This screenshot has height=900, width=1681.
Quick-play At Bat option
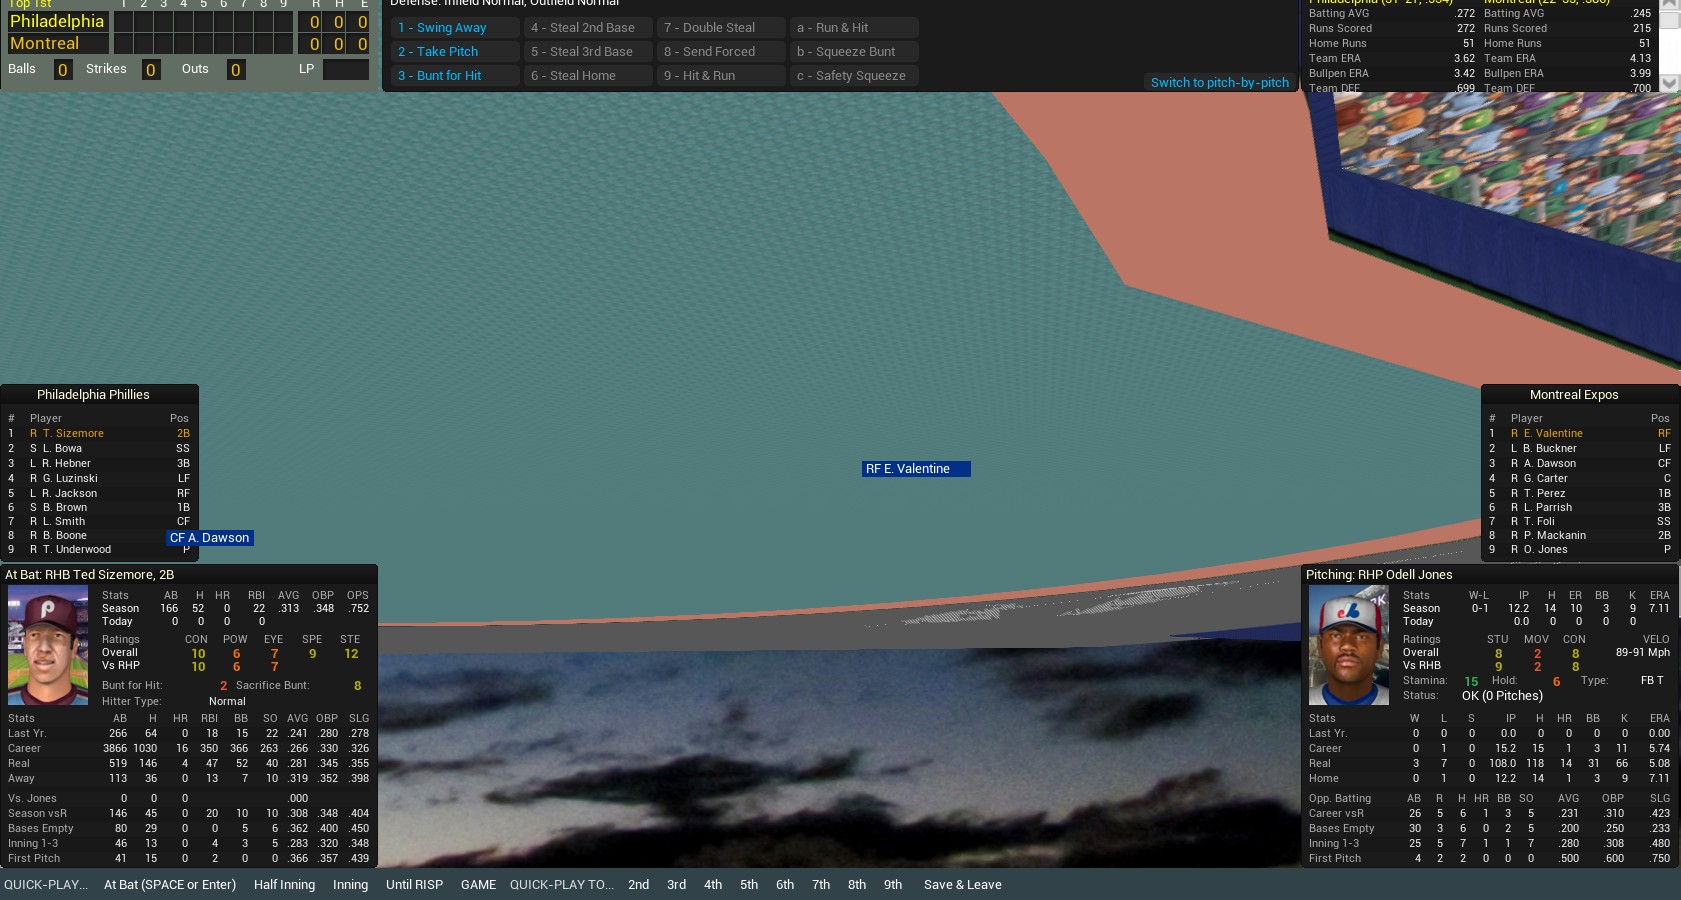pyautogui.click(x=170, y=885)
